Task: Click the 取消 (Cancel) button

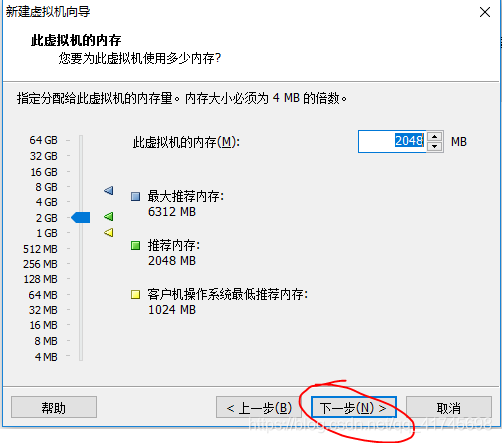Action: click(449, 407)
